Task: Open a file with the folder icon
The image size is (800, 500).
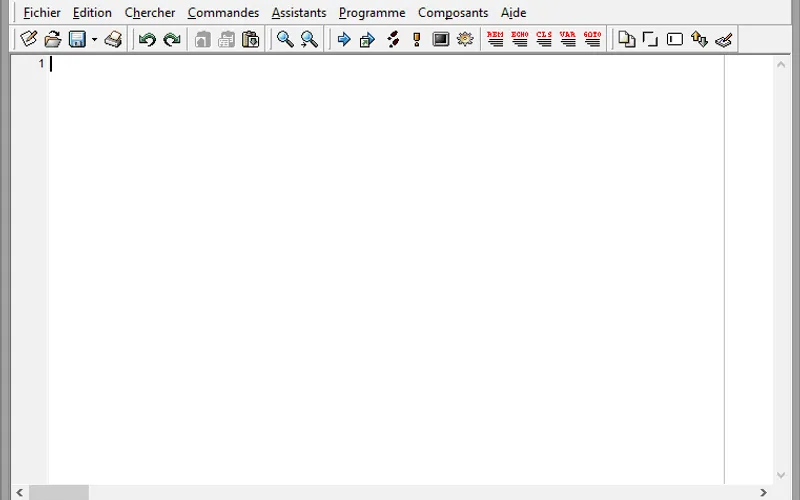Action: click(x=53, y=39)
